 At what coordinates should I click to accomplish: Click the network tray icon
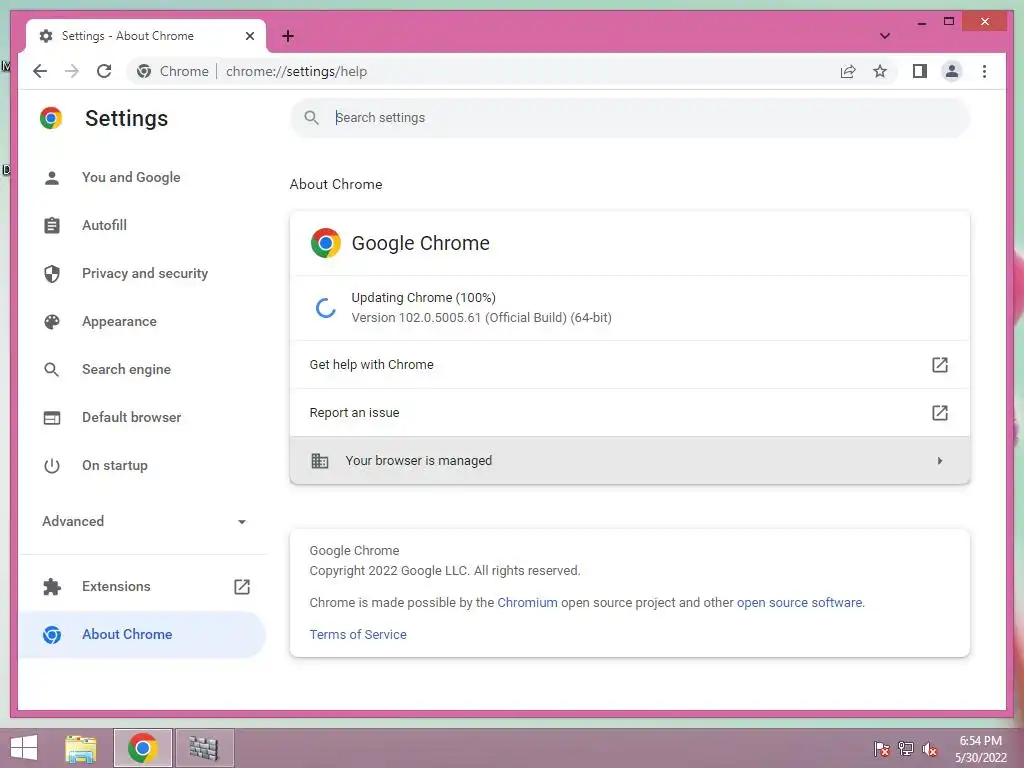[906, 748]
